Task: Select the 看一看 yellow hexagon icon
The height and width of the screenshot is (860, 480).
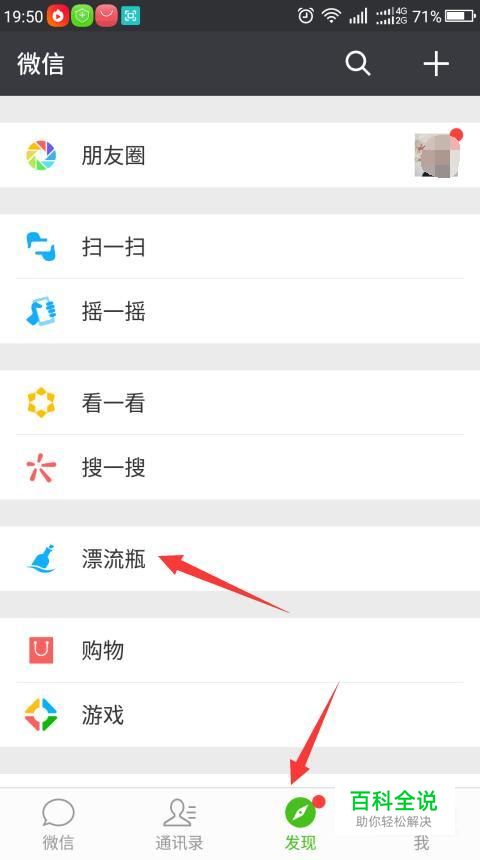Action: (x=41, y=403)
